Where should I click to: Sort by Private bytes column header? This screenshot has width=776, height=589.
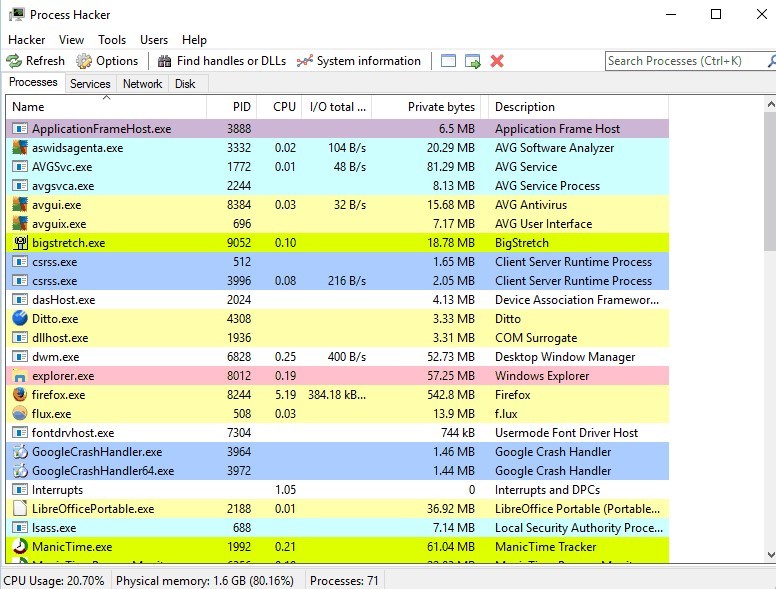click(441, 107)
